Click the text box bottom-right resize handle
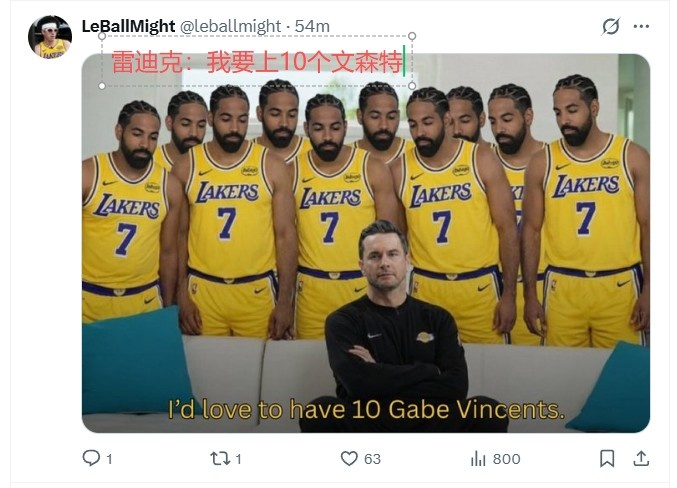 click(x=412, y=86)
